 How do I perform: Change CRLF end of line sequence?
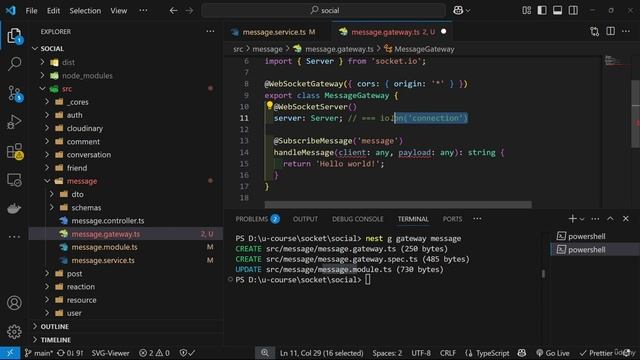click(x=448, y=353)
